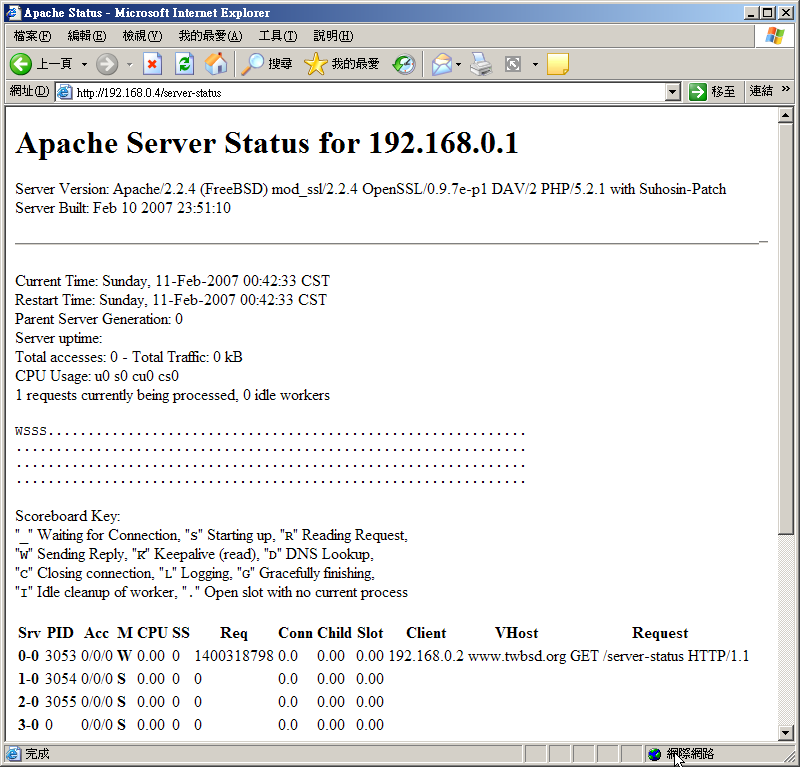Click the www.twbsd.org VHost cell
The image size is (800, 767).
pyautogui.click(x=517, y=656)
